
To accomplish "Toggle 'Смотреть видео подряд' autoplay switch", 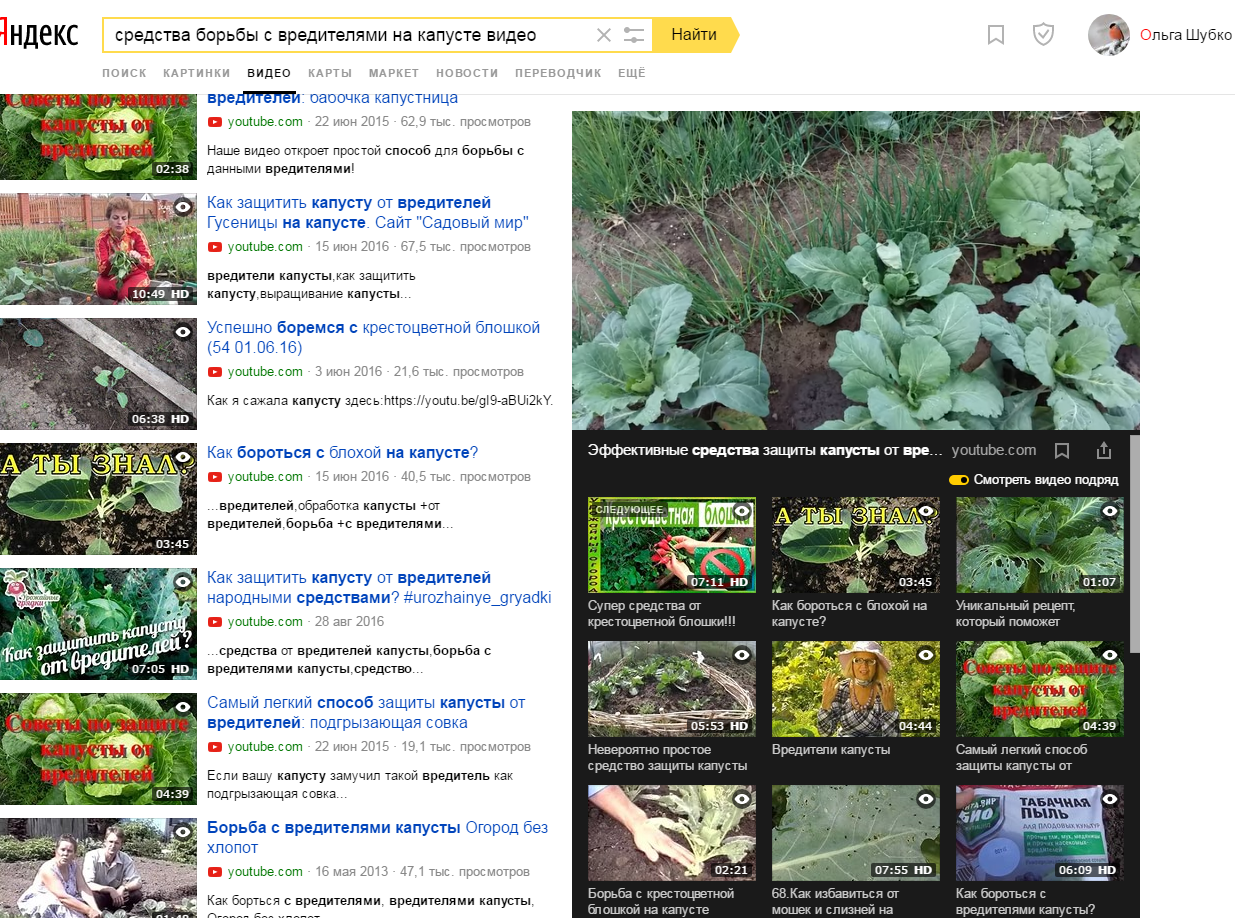I will [x=959, y=480].
